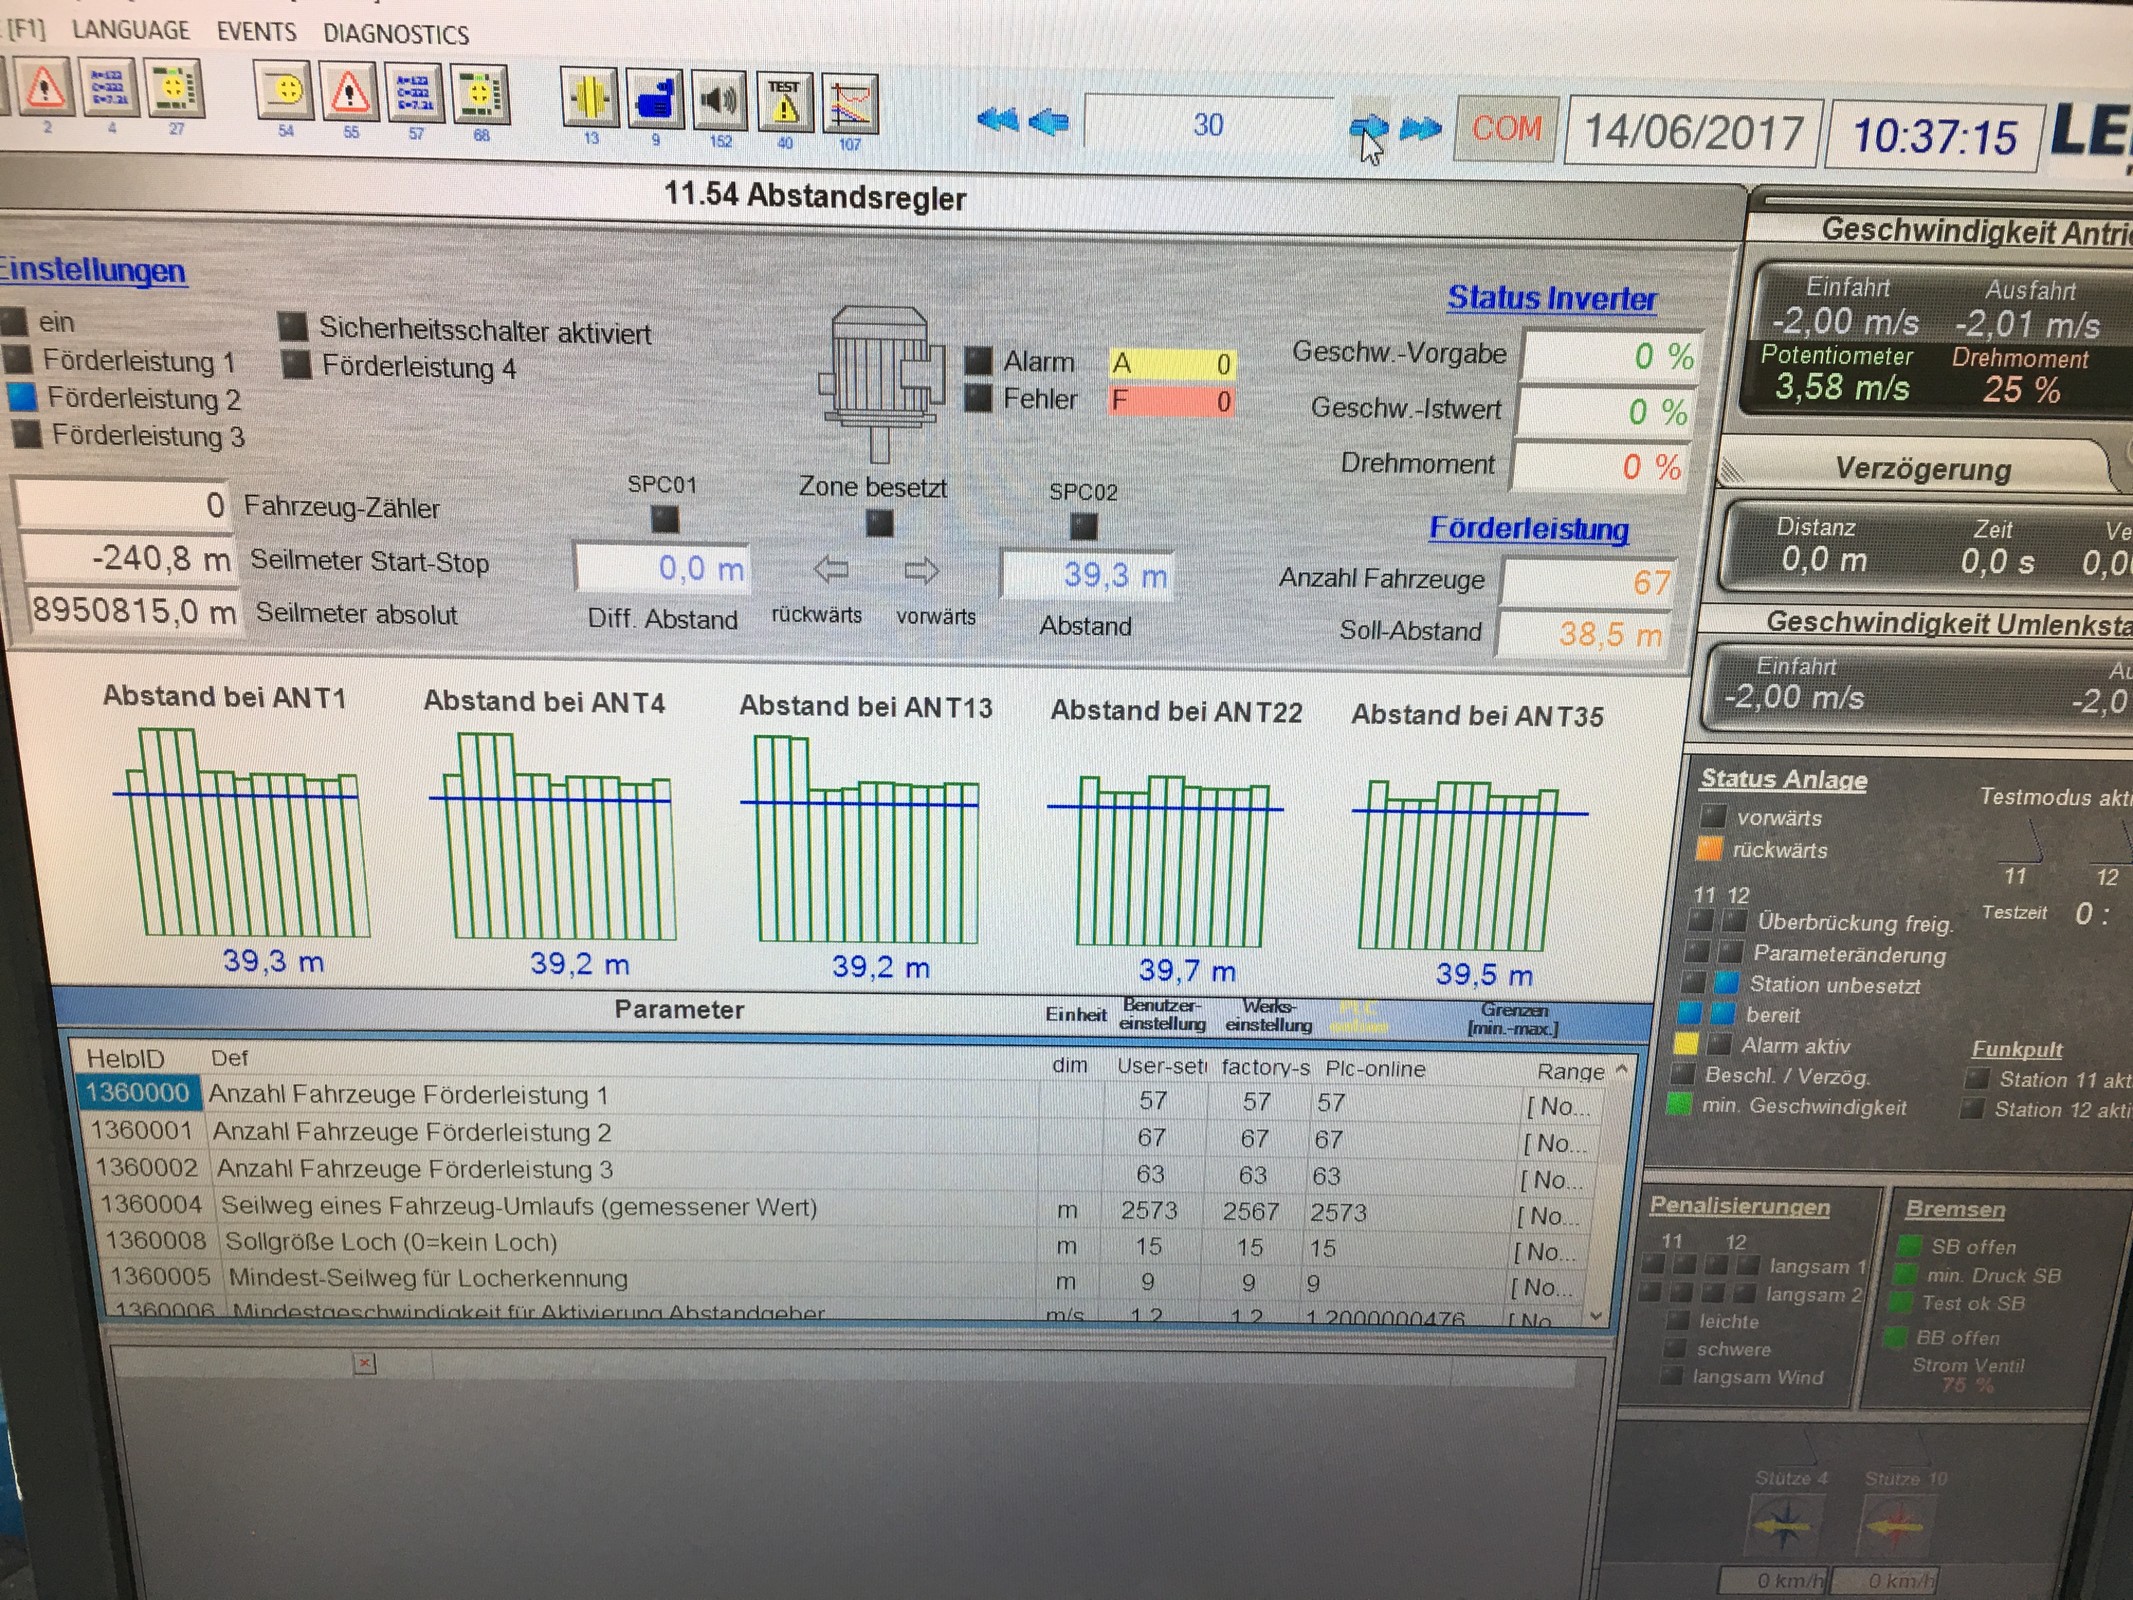Go to next page with single right arrow
Viewport: 2133px width, 1600px height.
pyautogui.click(x=1368, y=127)
